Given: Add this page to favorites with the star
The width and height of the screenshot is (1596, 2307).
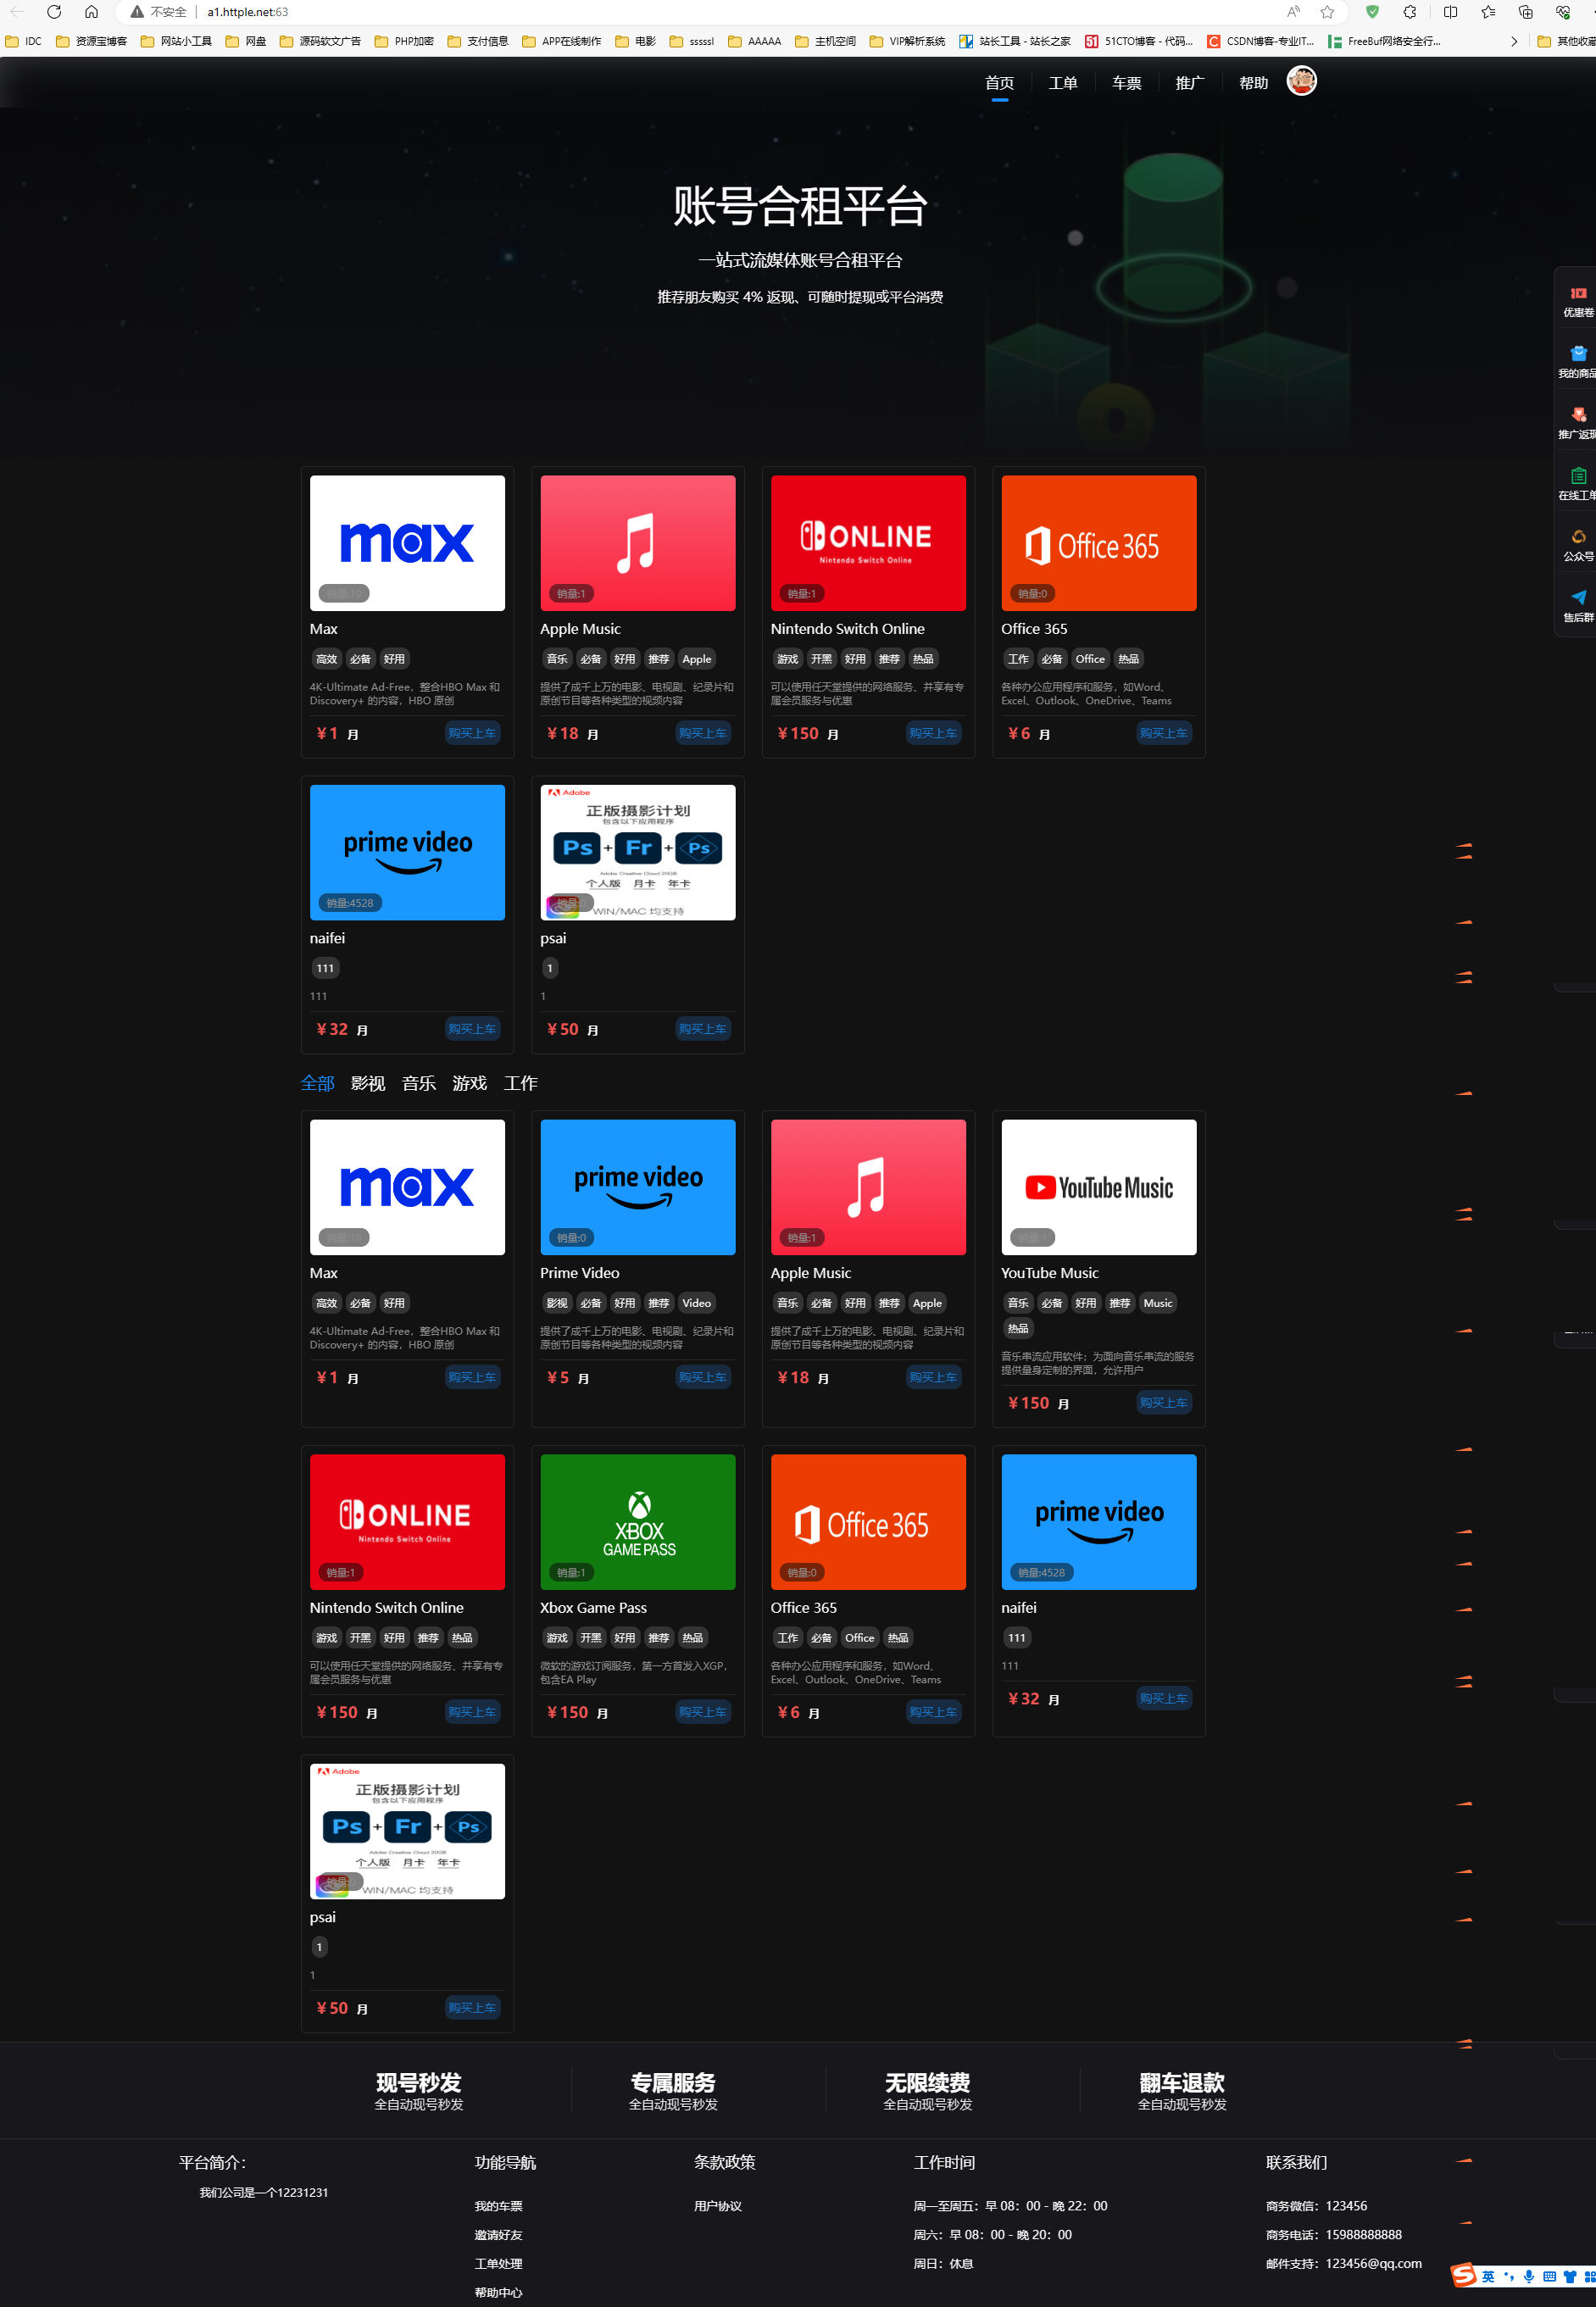Looking at the screenshot, I should pos(1327,12).
